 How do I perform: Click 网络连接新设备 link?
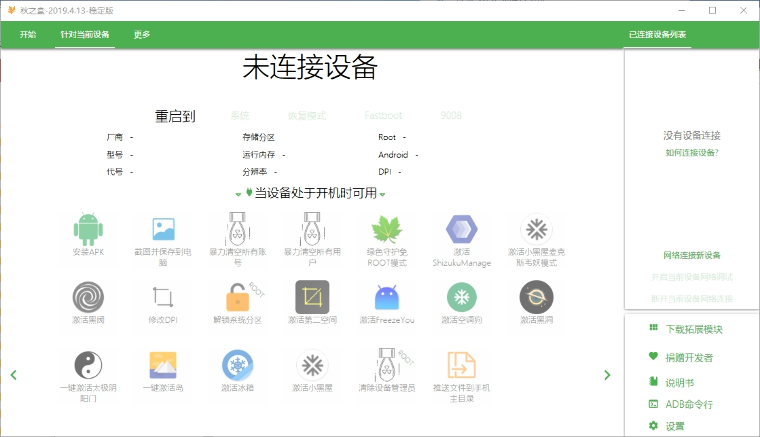pos(692,255)
